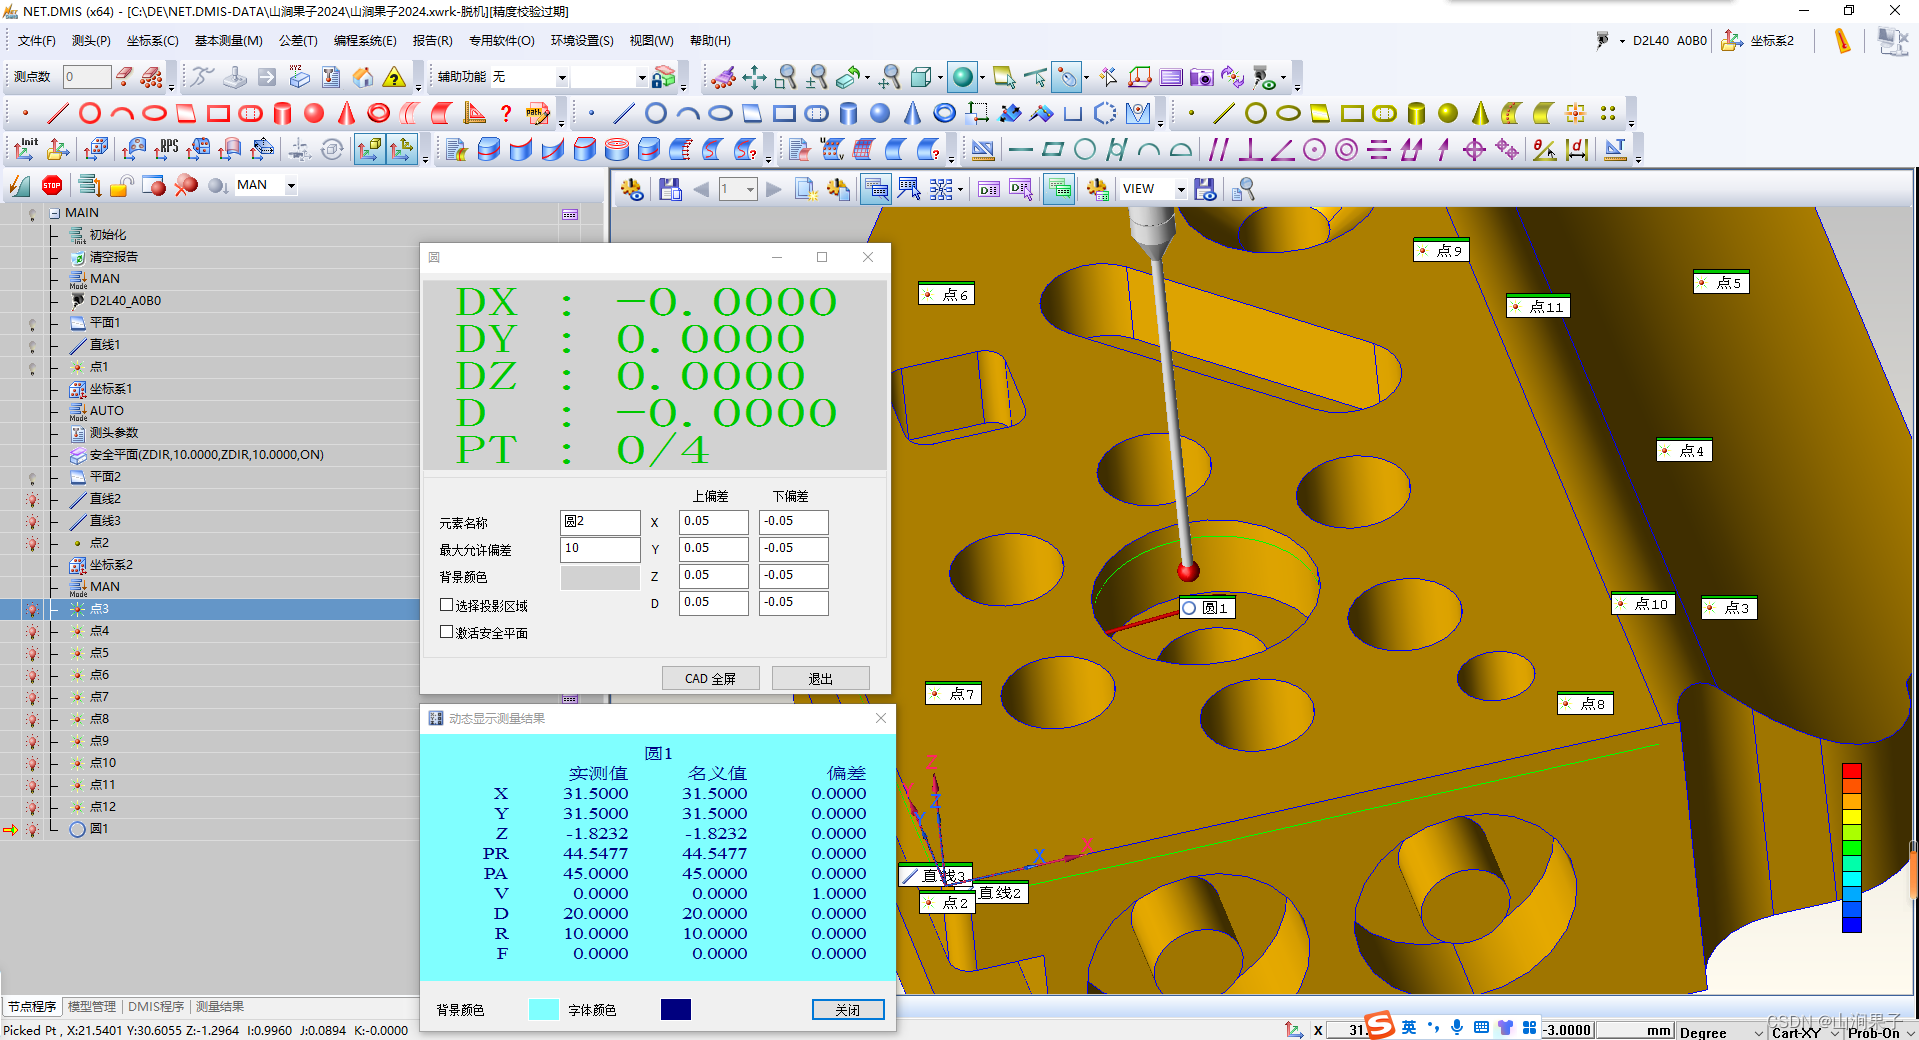Toggle light bulb of 点3 row
The image size is (1919, 1040).
[32, 609]
